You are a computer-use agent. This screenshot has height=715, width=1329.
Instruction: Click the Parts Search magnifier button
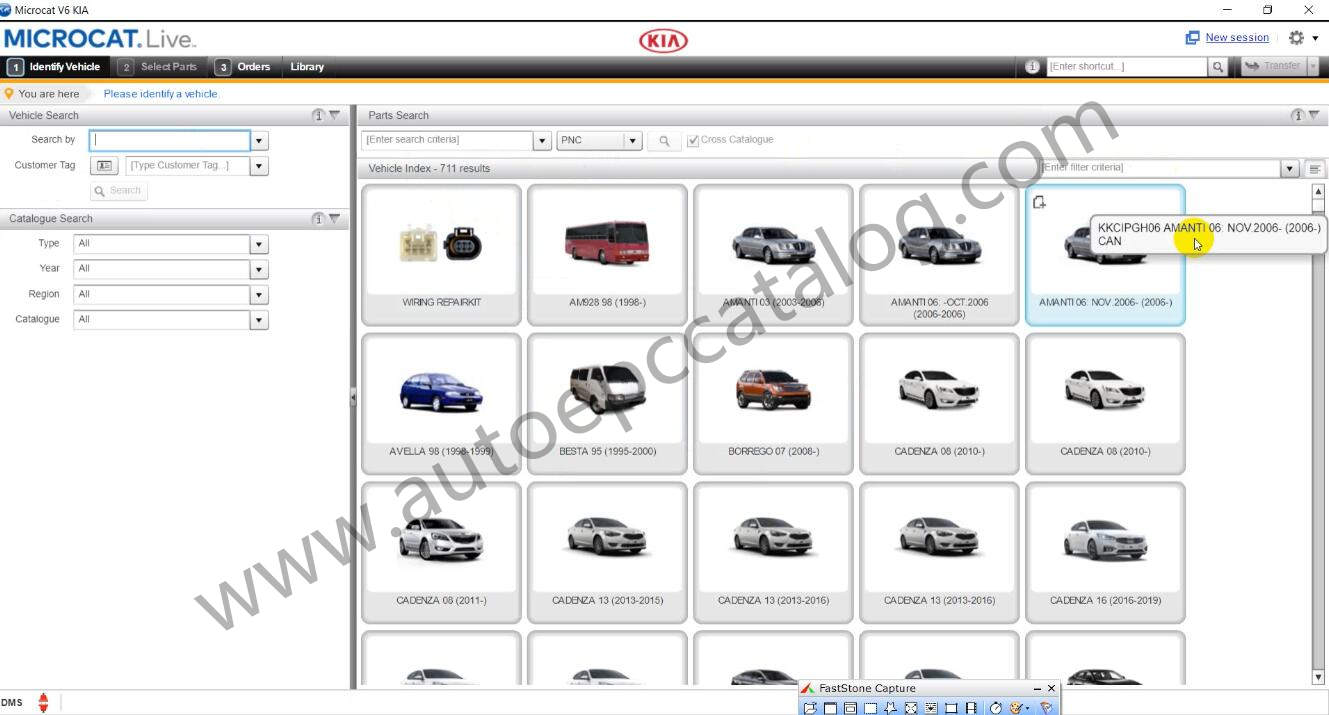coord(663,141)
